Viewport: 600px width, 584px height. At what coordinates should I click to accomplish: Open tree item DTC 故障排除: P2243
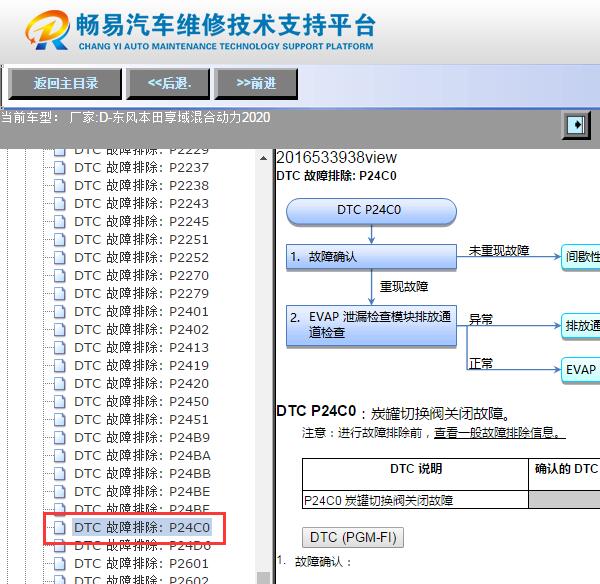[142, 204]
